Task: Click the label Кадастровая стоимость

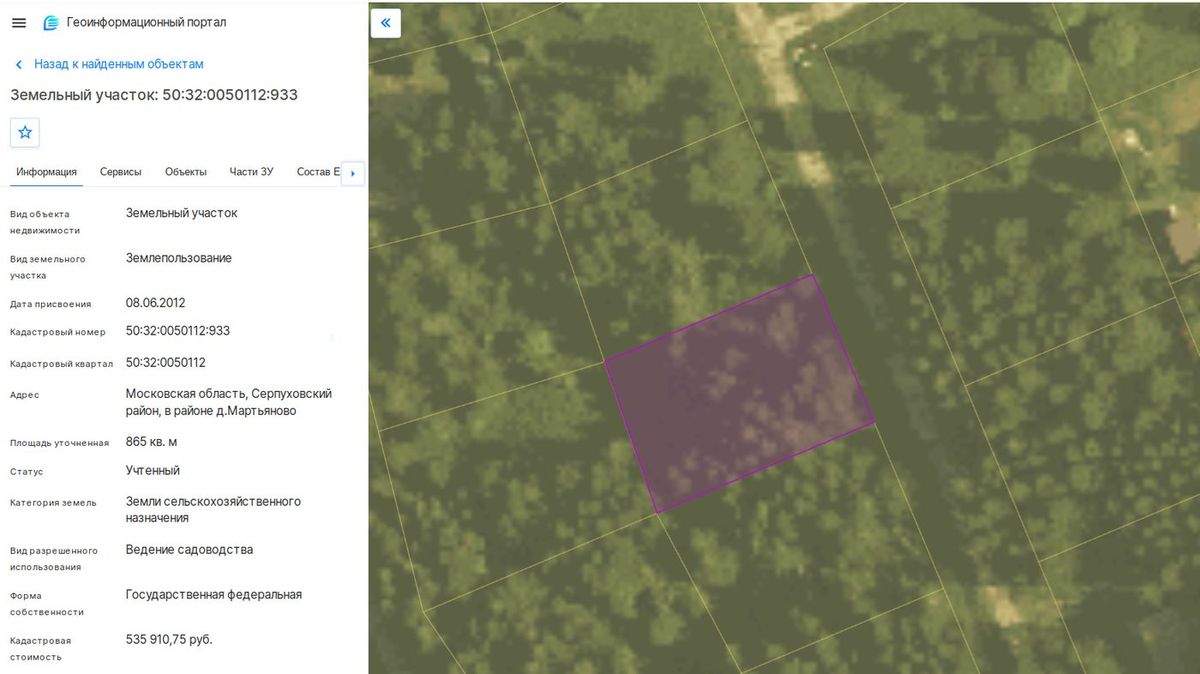Action: (x=41, y=649)
